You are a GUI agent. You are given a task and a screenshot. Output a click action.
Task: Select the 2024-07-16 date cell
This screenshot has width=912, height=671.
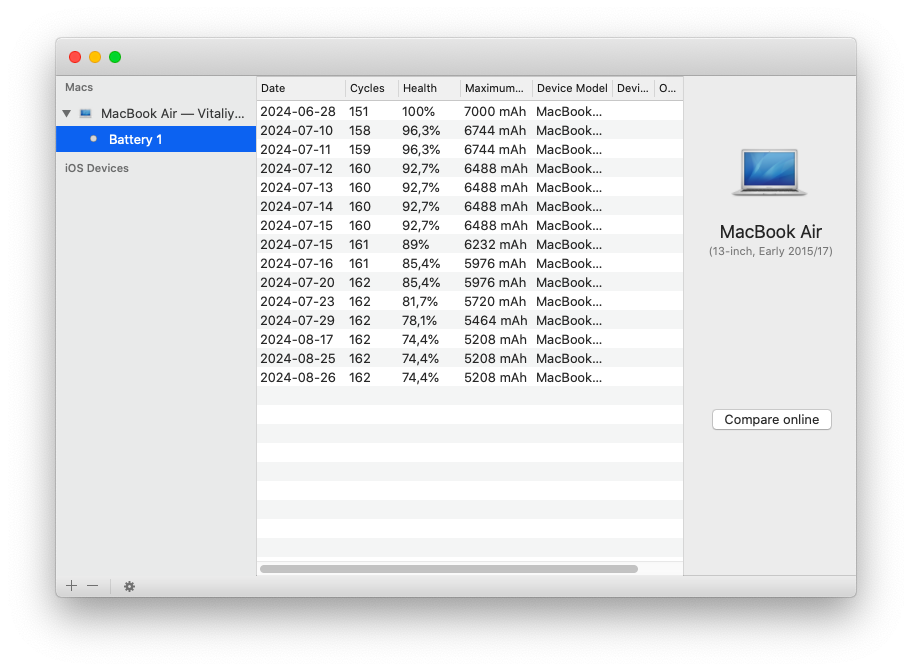tap(297, 263)
